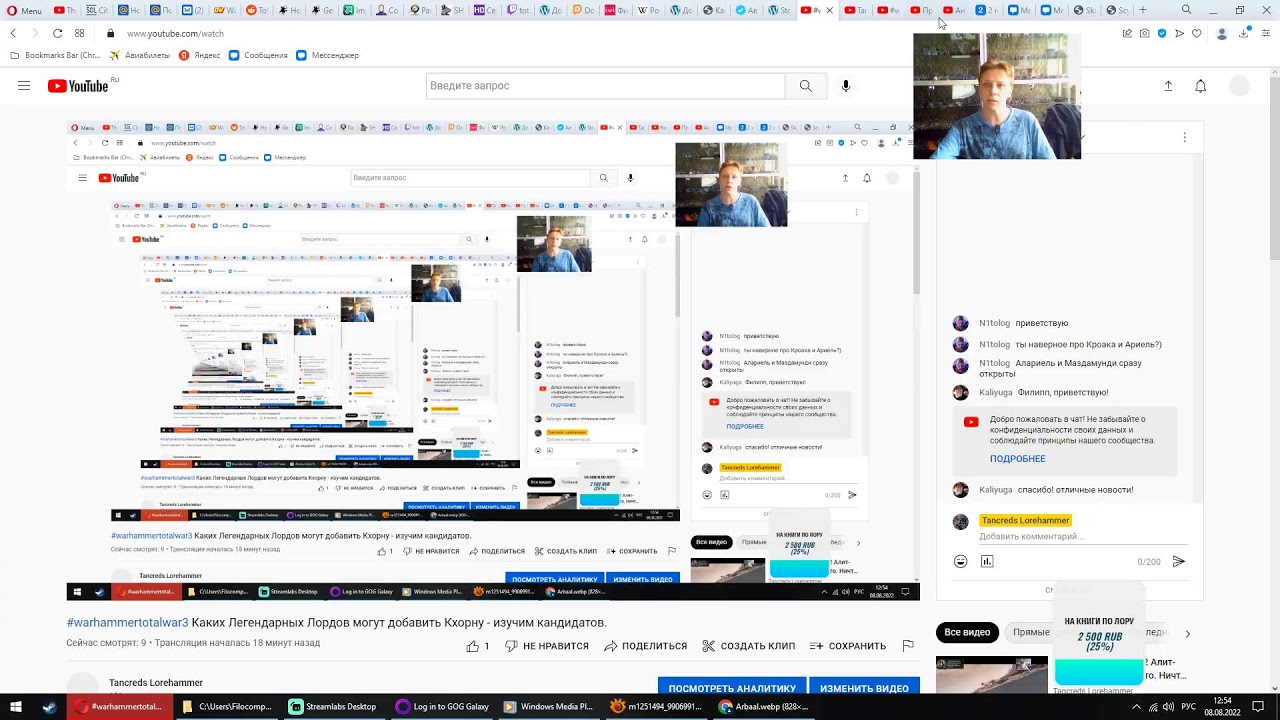Click СОЗДАТЬ КЛИП scissors button
The image size is (1280, 720).
[748, 646]
